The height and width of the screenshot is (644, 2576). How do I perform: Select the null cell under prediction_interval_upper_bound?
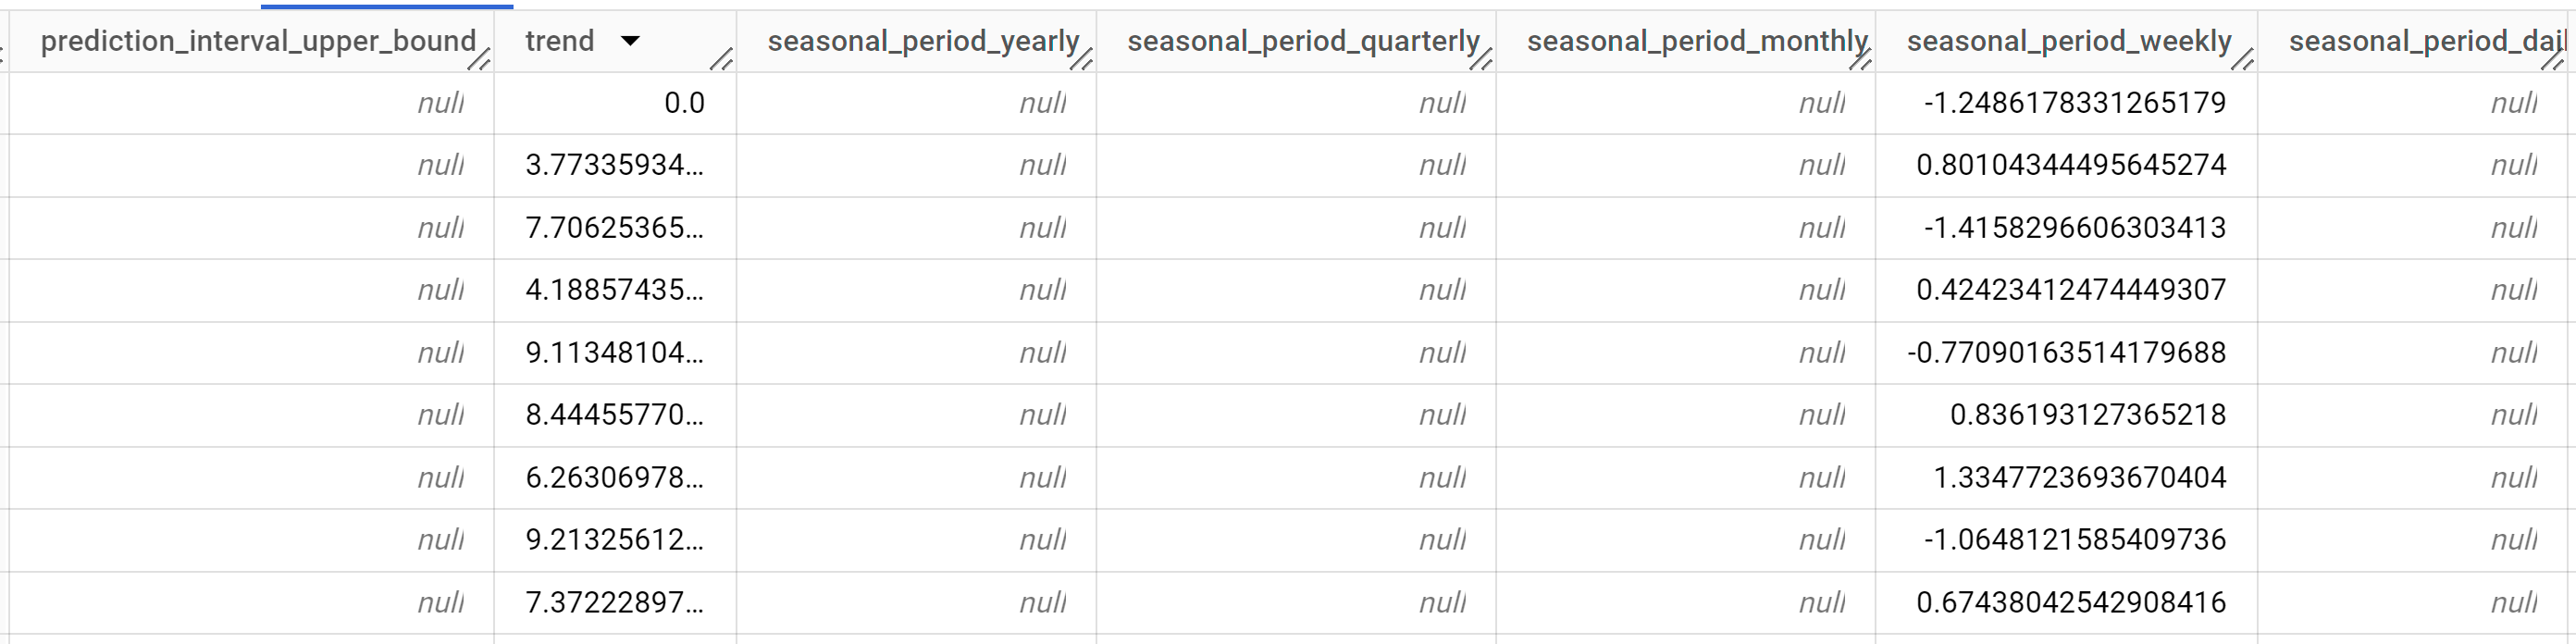[442, 102]
